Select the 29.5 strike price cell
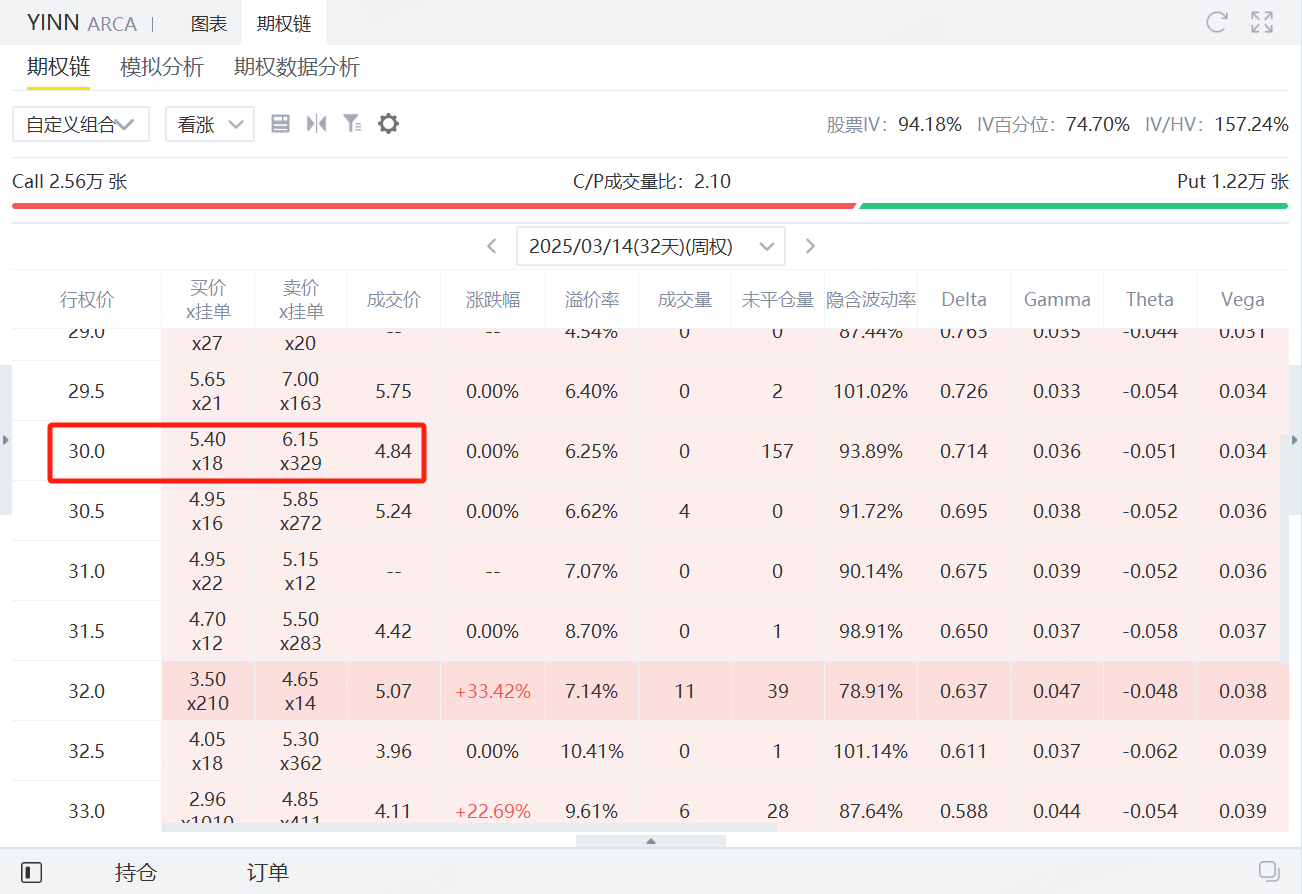Image resolution: width=1302 pixels, height=894 pixels. [x=87, y=391]
